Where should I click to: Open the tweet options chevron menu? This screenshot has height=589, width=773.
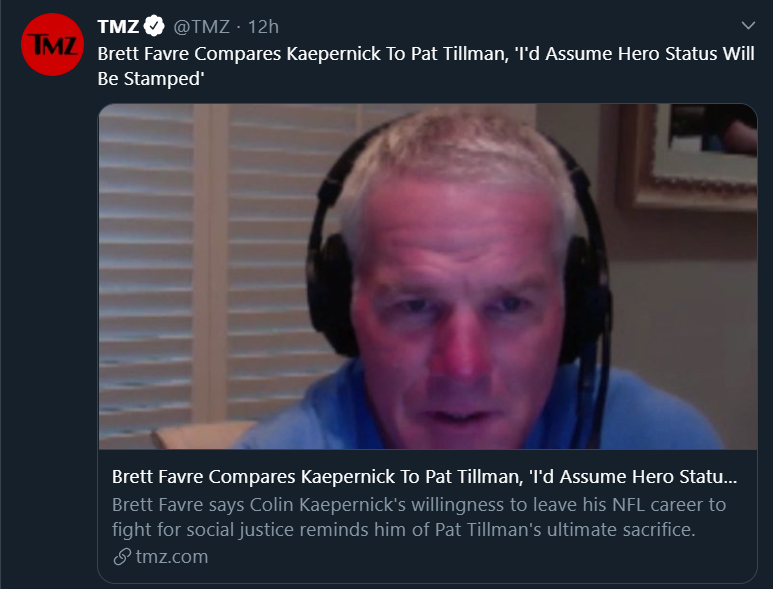click(748, 25)
